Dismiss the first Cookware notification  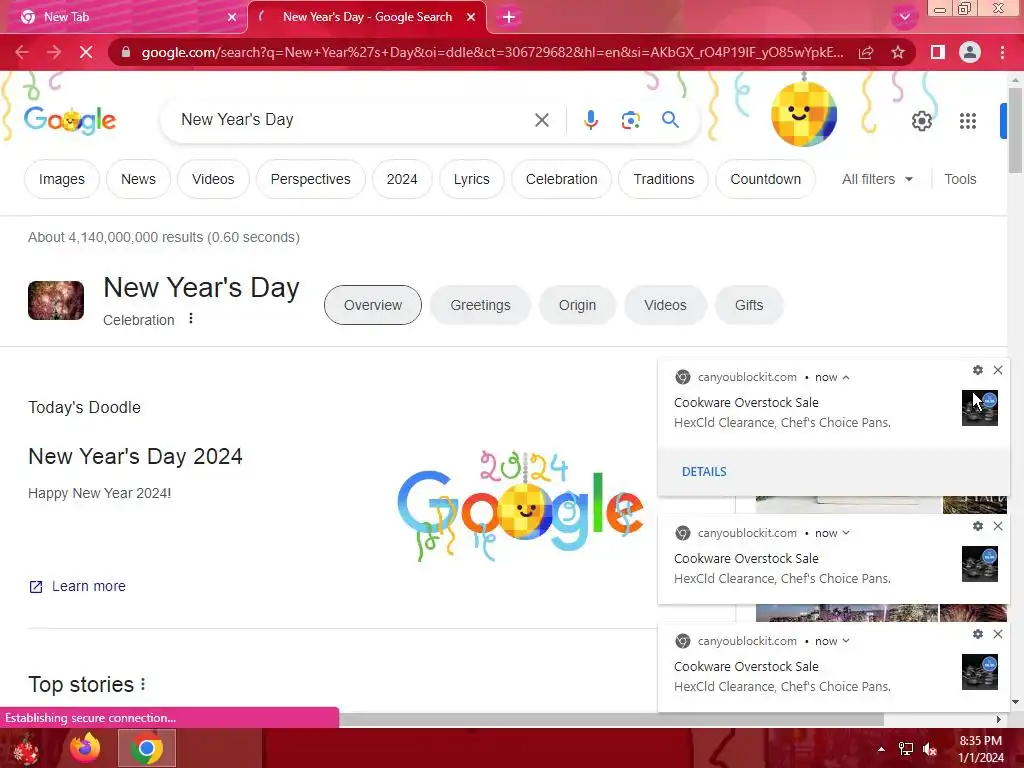point(998,370)
